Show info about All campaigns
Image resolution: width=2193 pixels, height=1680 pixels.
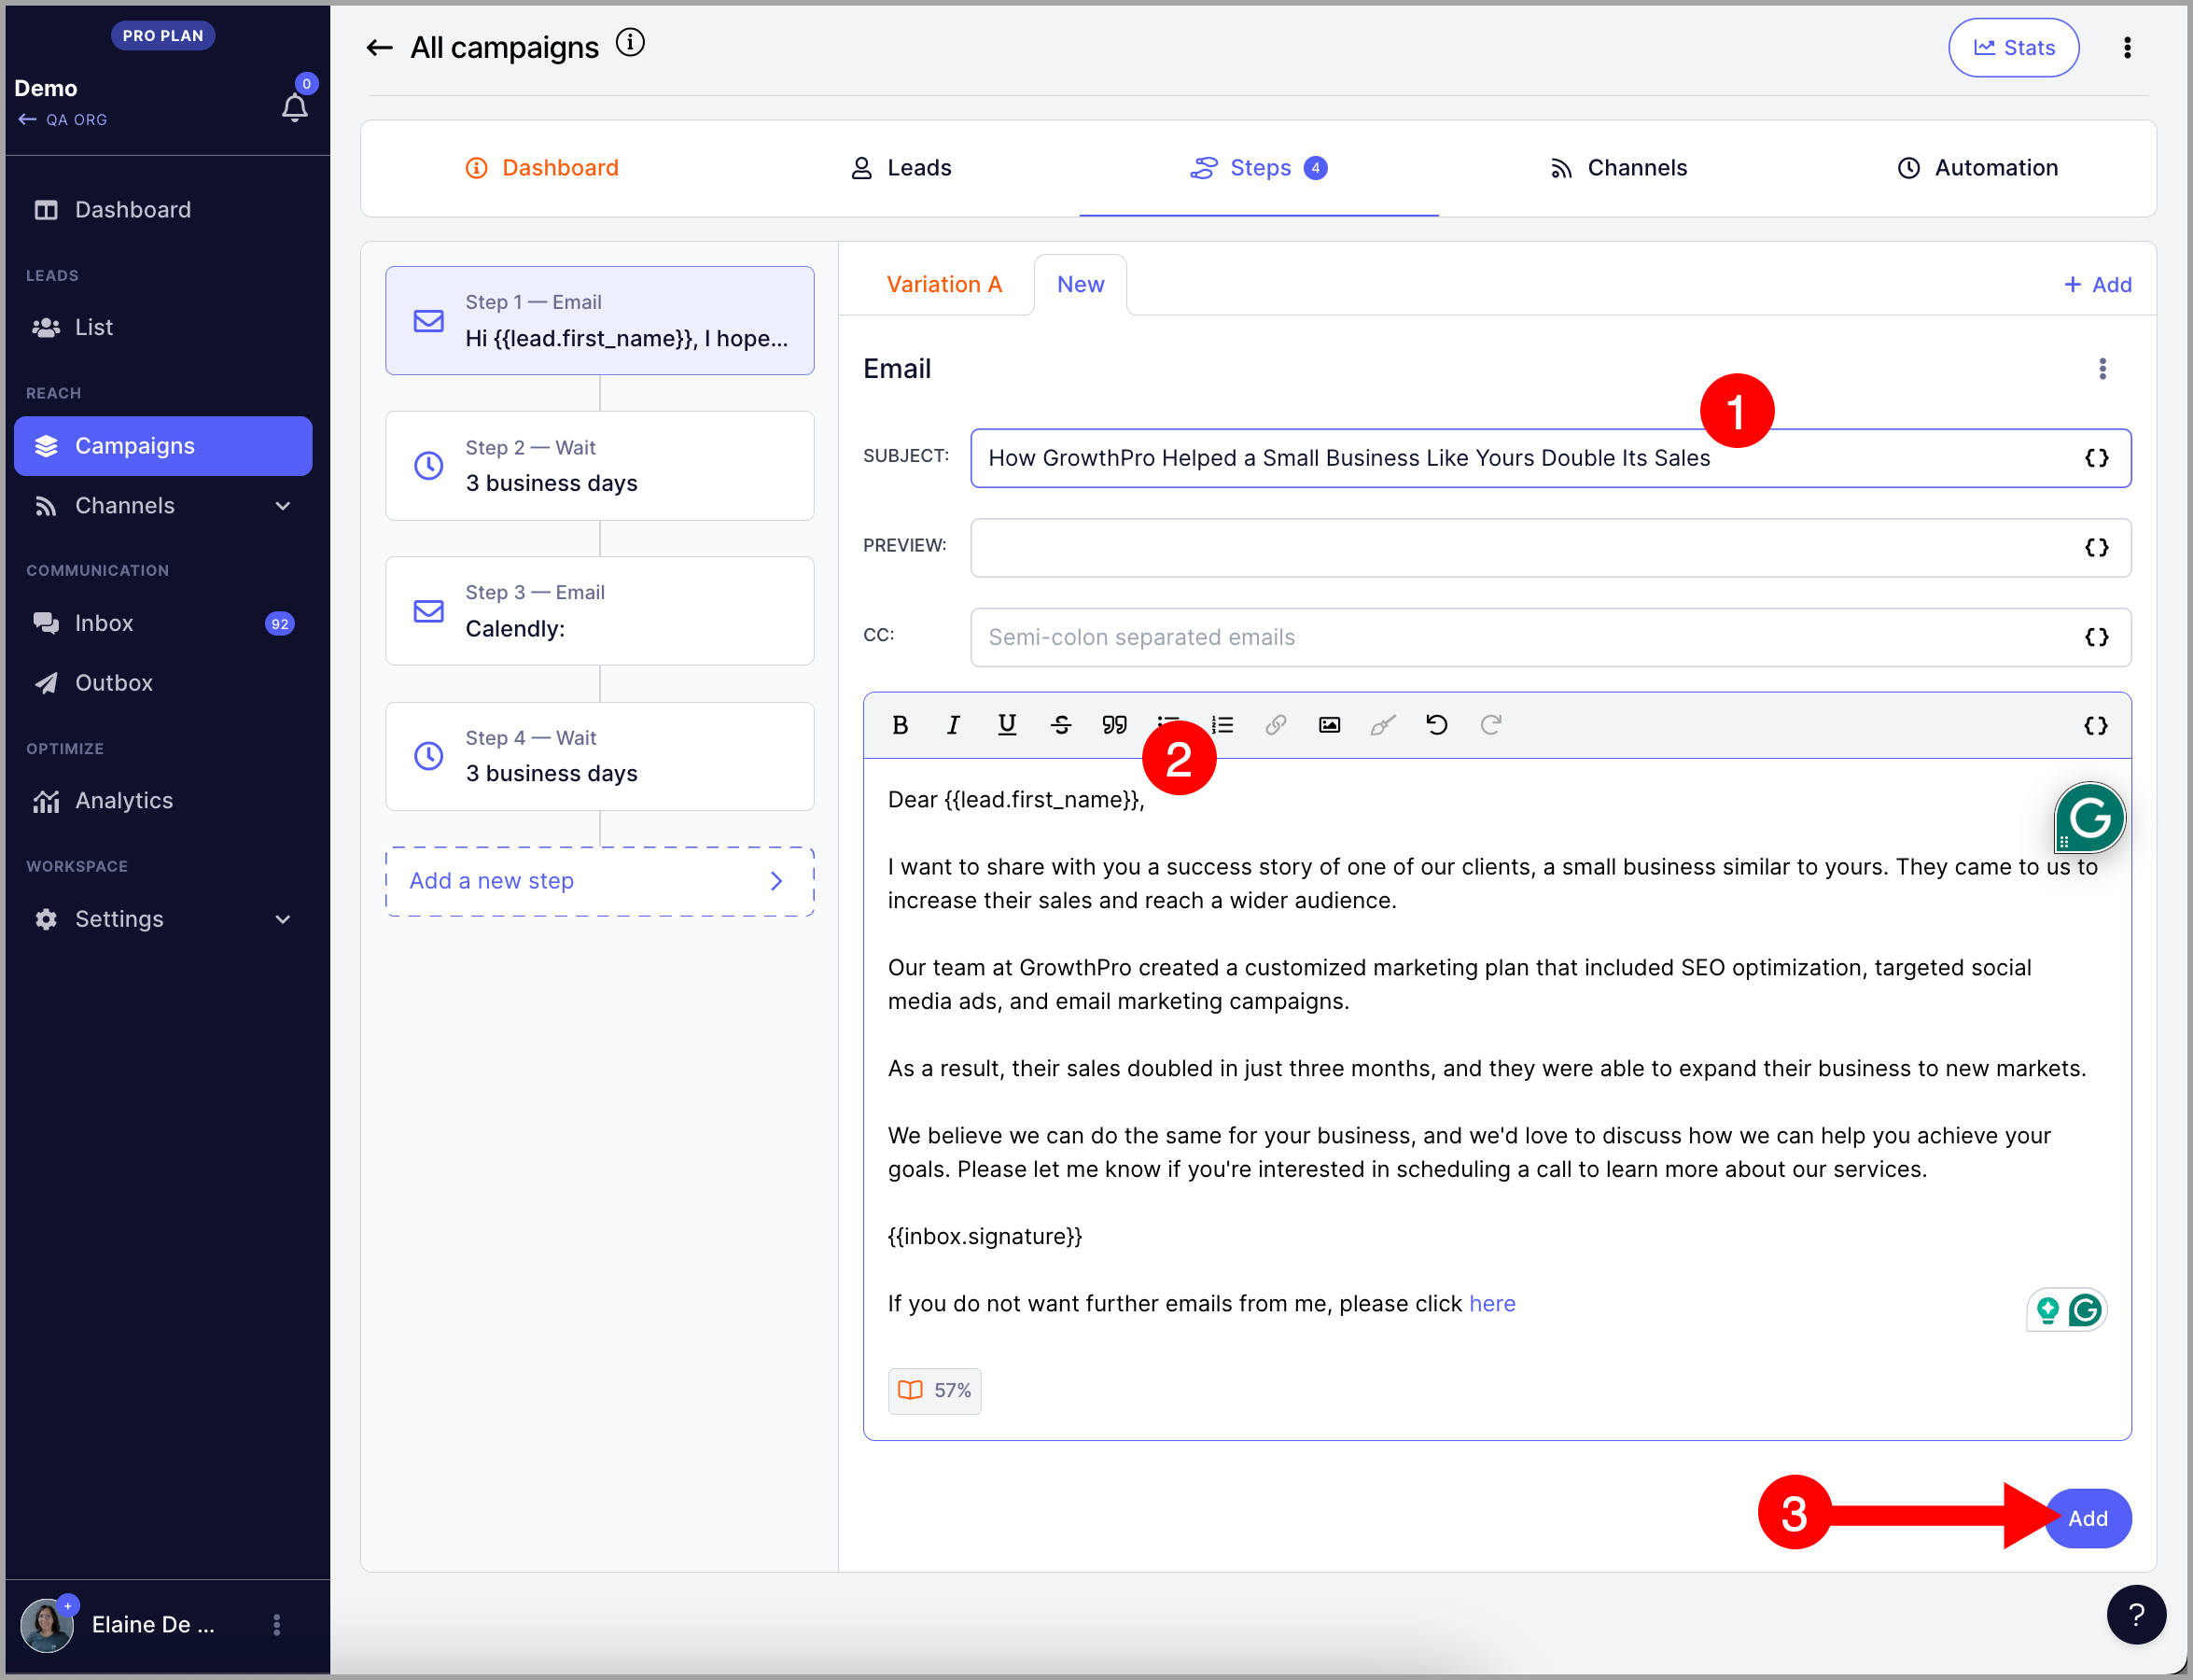coord(630,43)
